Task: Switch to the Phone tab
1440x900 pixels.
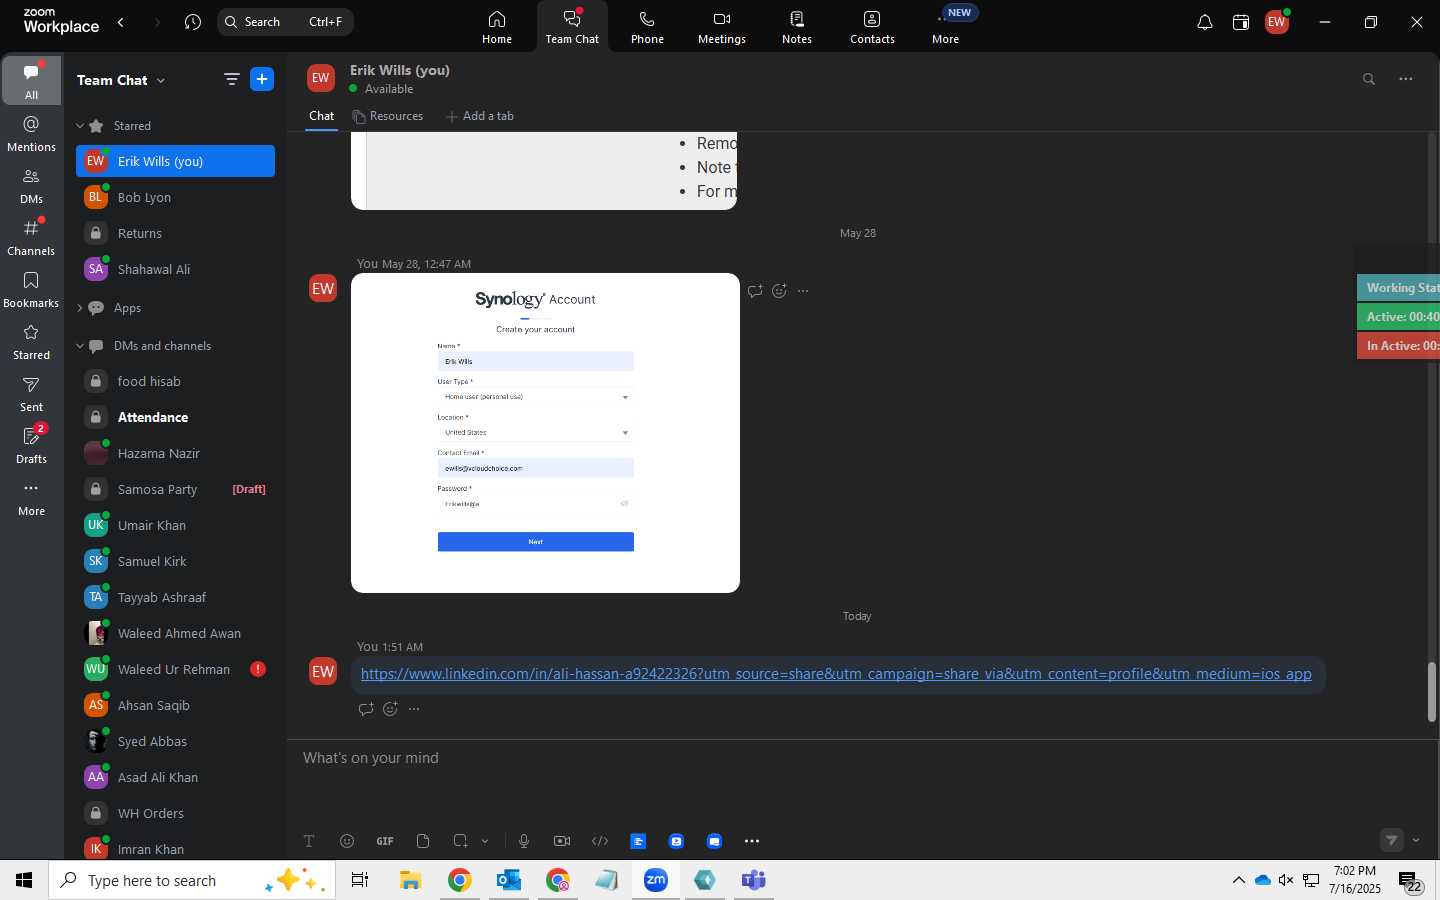Action: pyautogui.click(x=647, y=27)
